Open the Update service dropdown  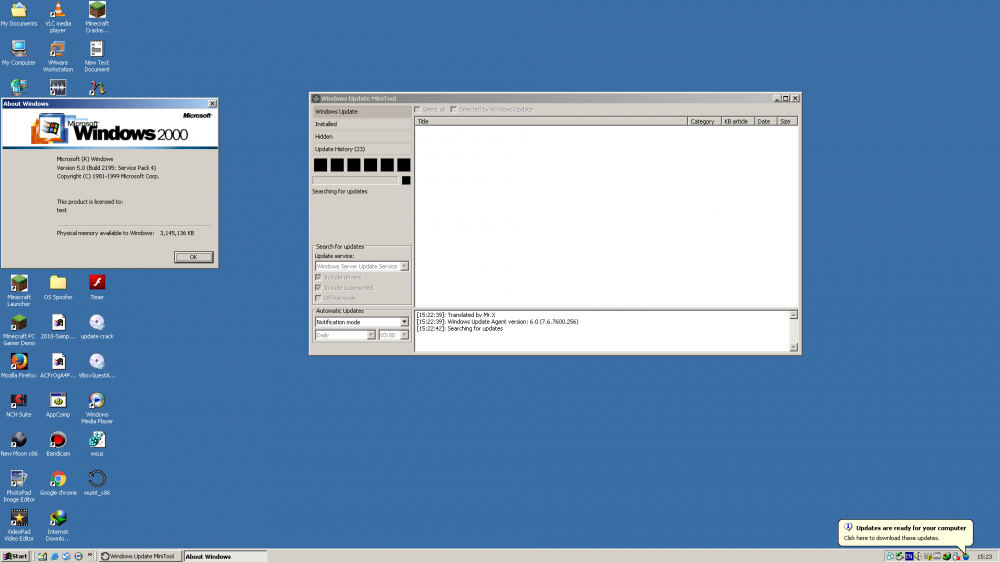click(x=361, y=267)
